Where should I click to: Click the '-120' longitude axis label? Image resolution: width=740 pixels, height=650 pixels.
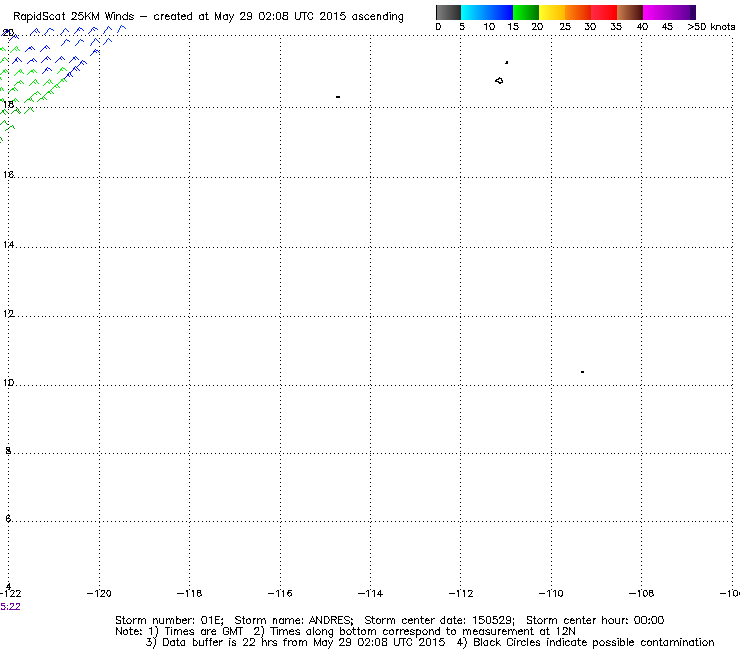(99, 593)
